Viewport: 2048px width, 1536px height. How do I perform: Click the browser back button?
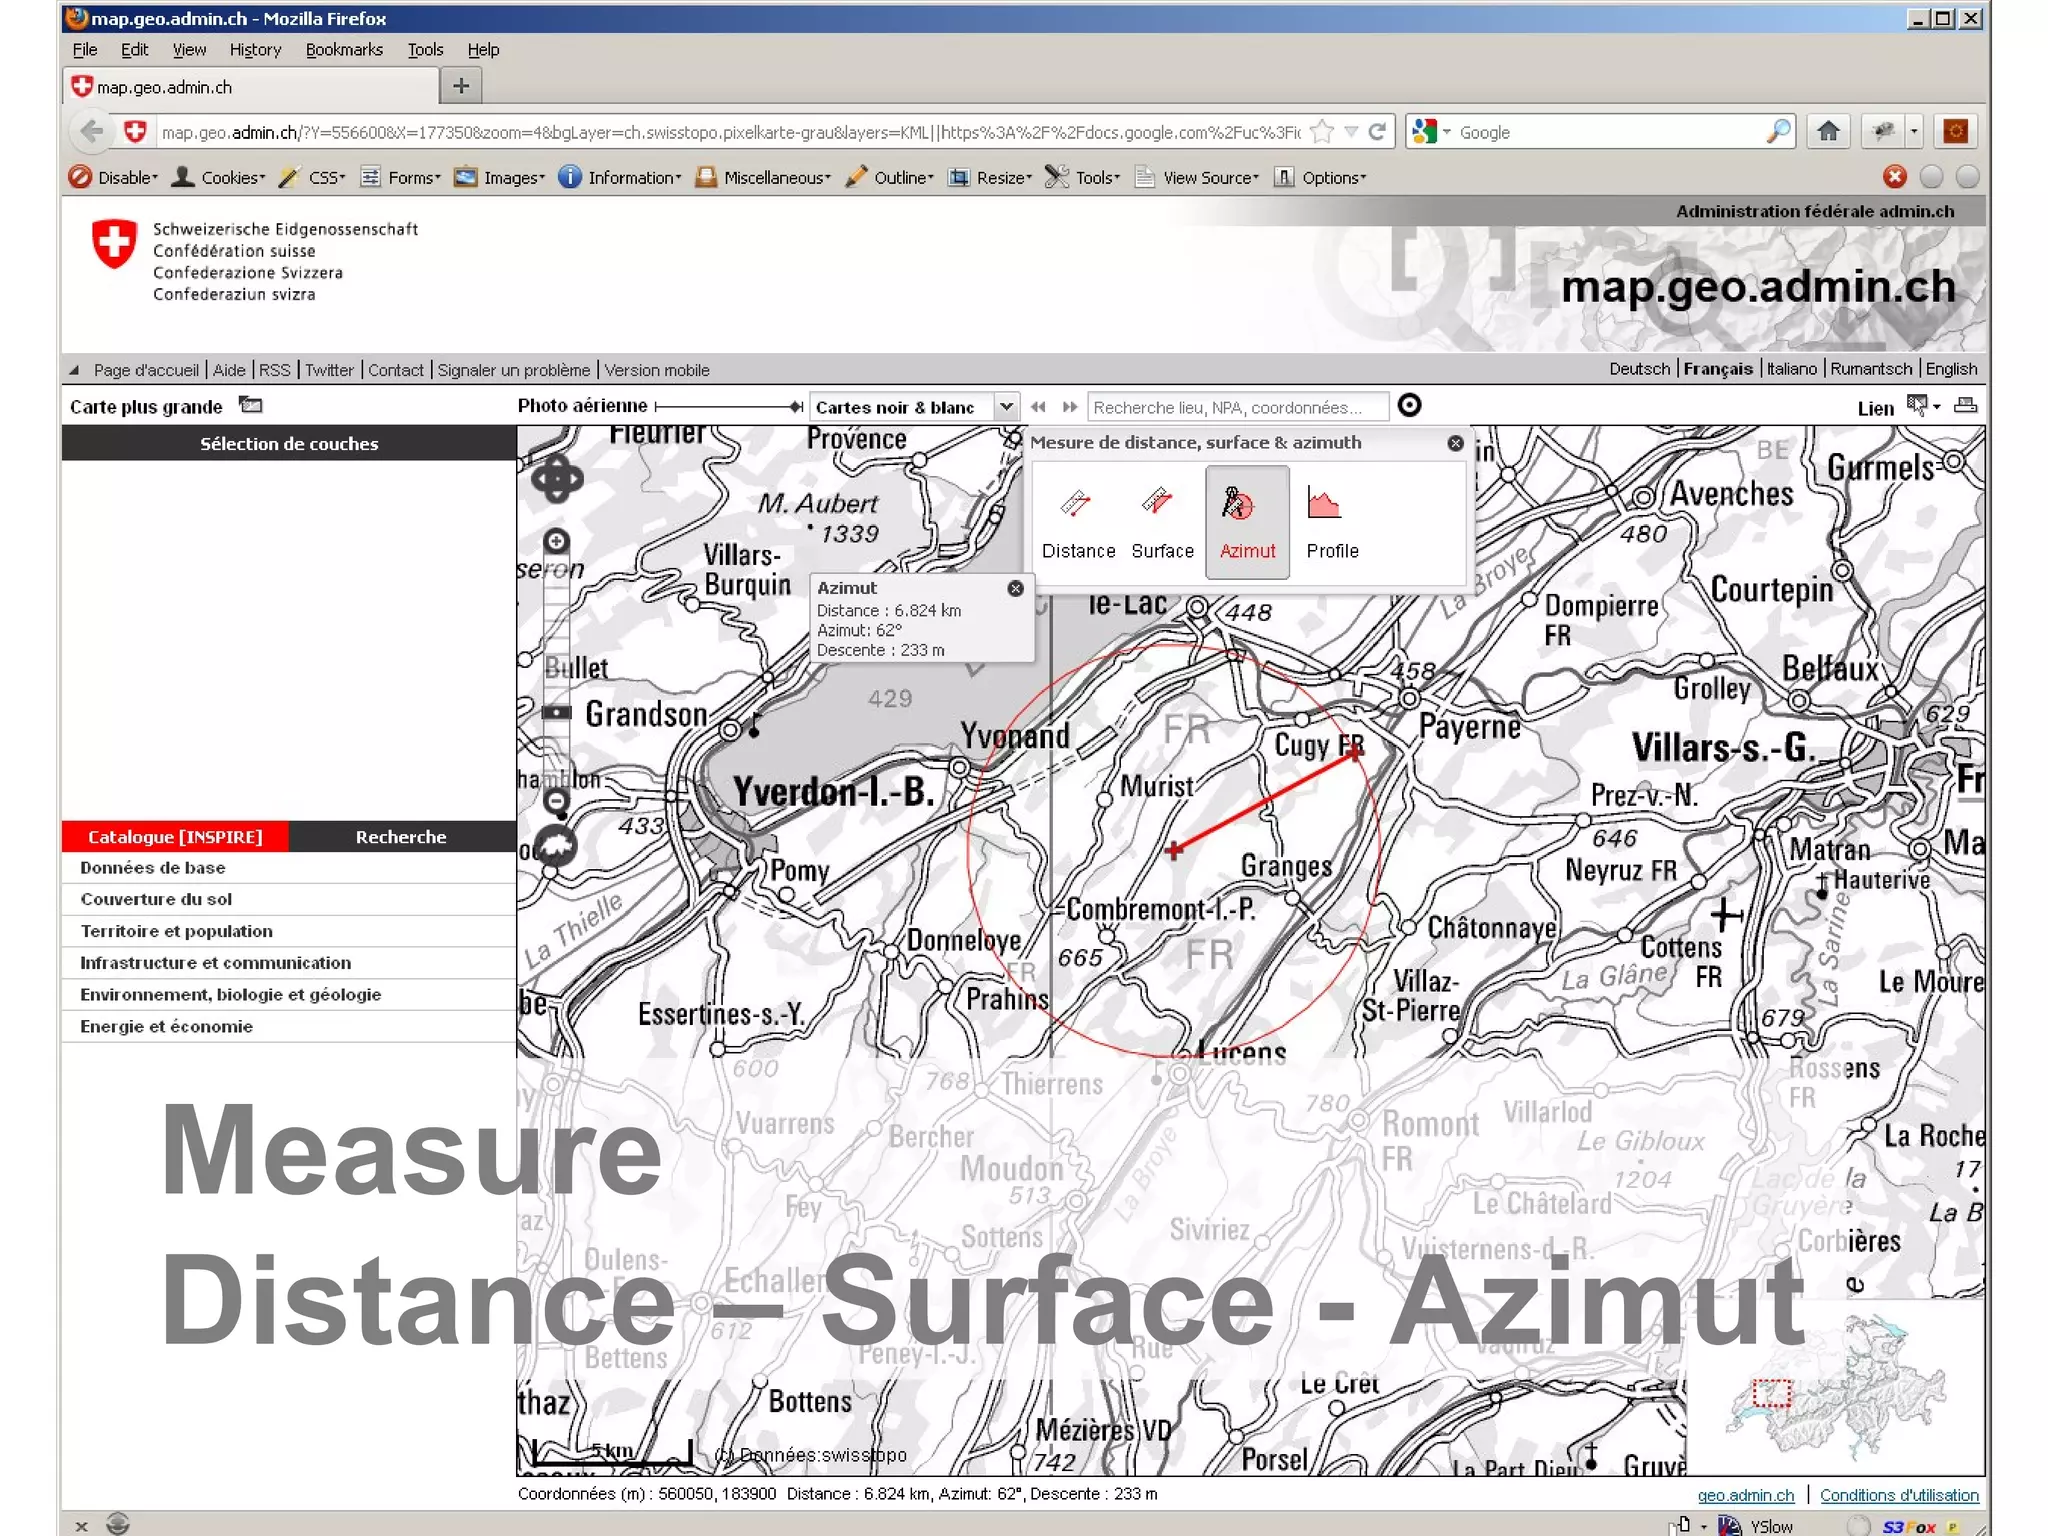pos(91,131)
